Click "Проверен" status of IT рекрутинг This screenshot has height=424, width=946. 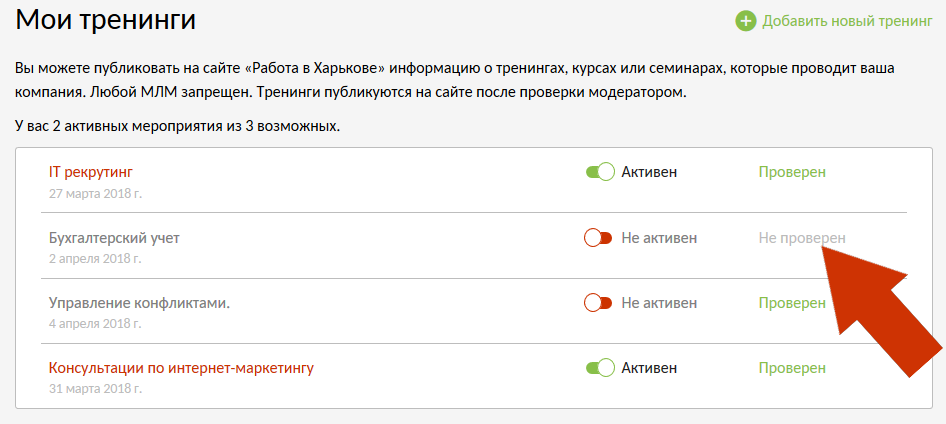point(792,172)
